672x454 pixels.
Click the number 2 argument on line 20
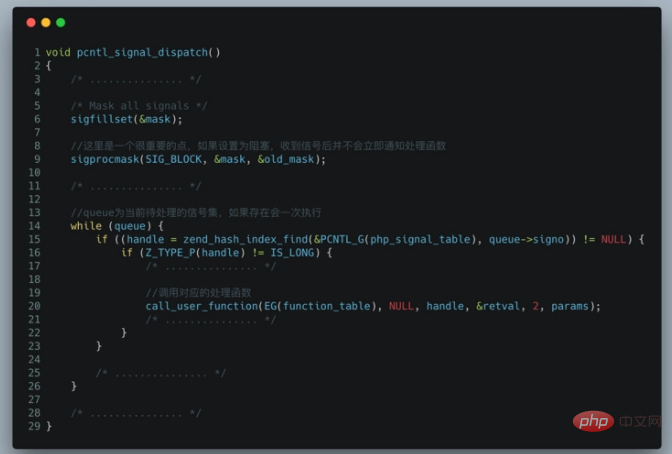point(536,306)
